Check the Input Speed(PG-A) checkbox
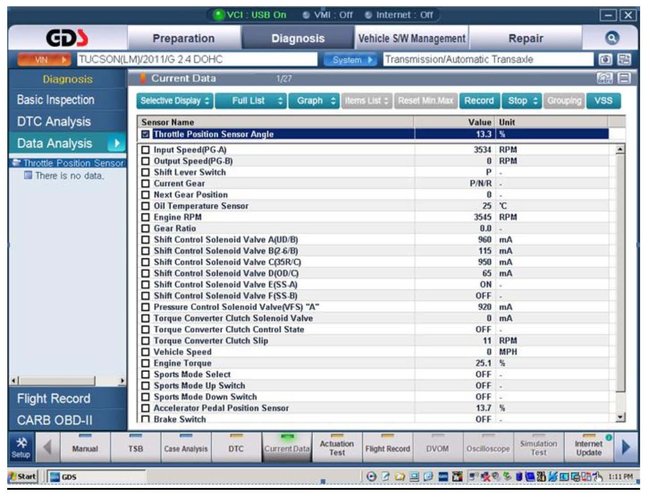The width and height of the screenshot is (650, 497). (145, 150)
